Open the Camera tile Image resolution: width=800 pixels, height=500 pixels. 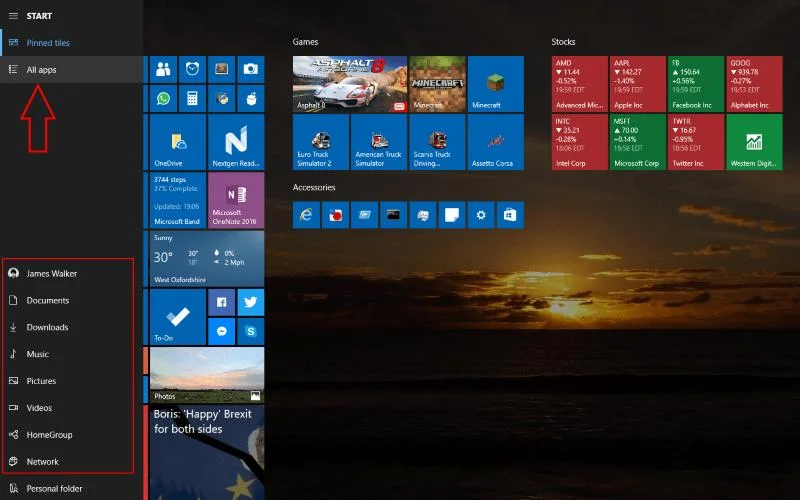251,69
